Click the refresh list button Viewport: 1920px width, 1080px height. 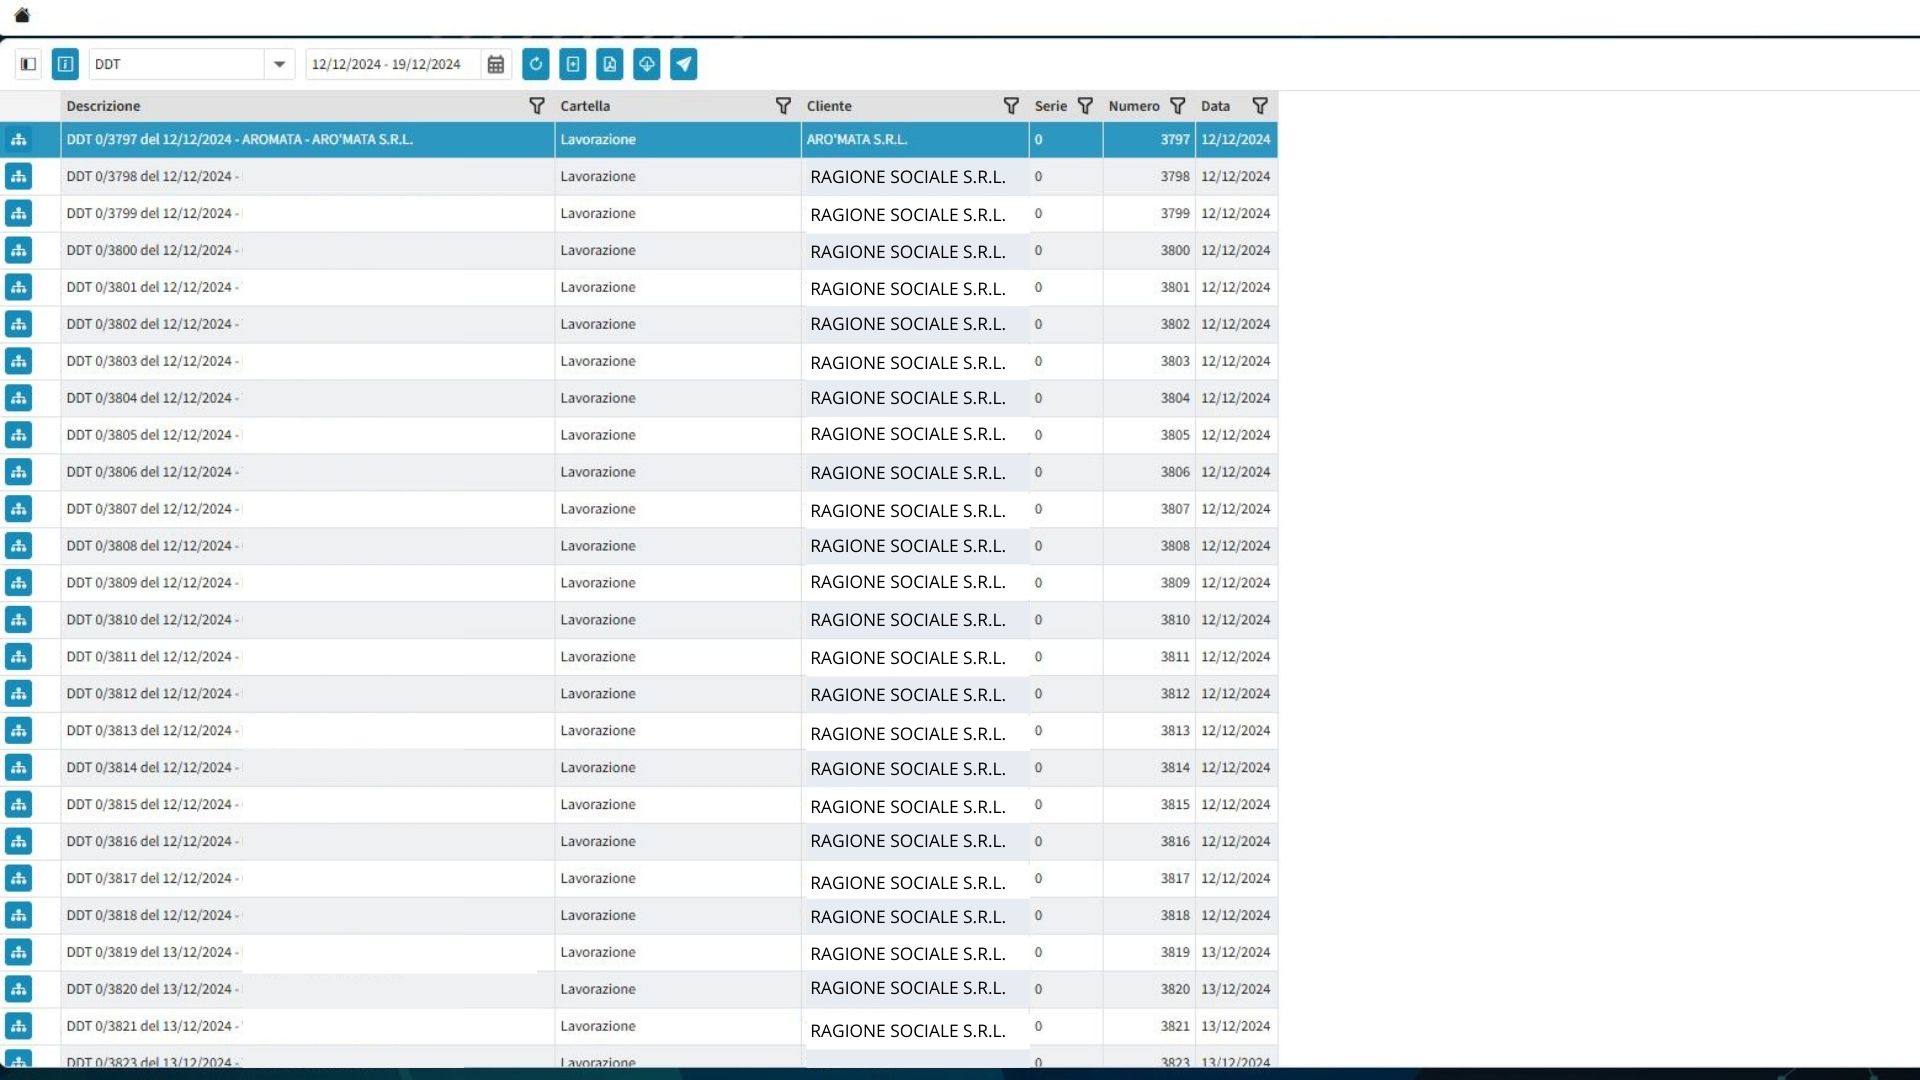click(x=535, y=64)
